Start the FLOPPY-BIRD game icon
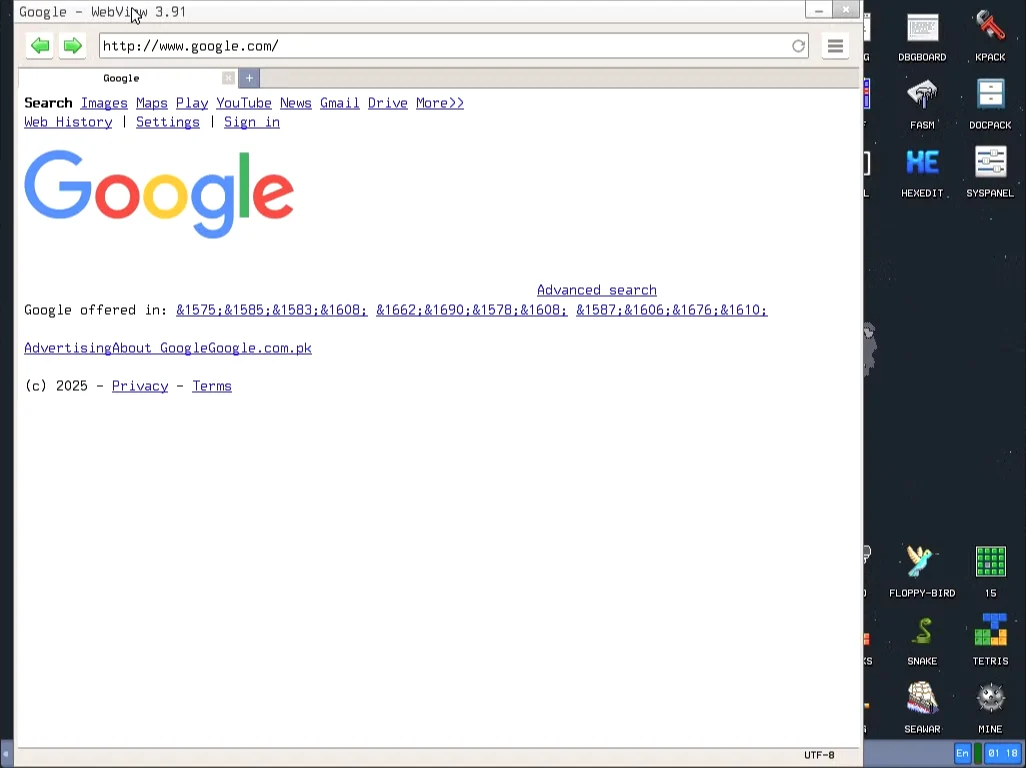Viewport: 1026px width, 768px height. pos(922,572)
